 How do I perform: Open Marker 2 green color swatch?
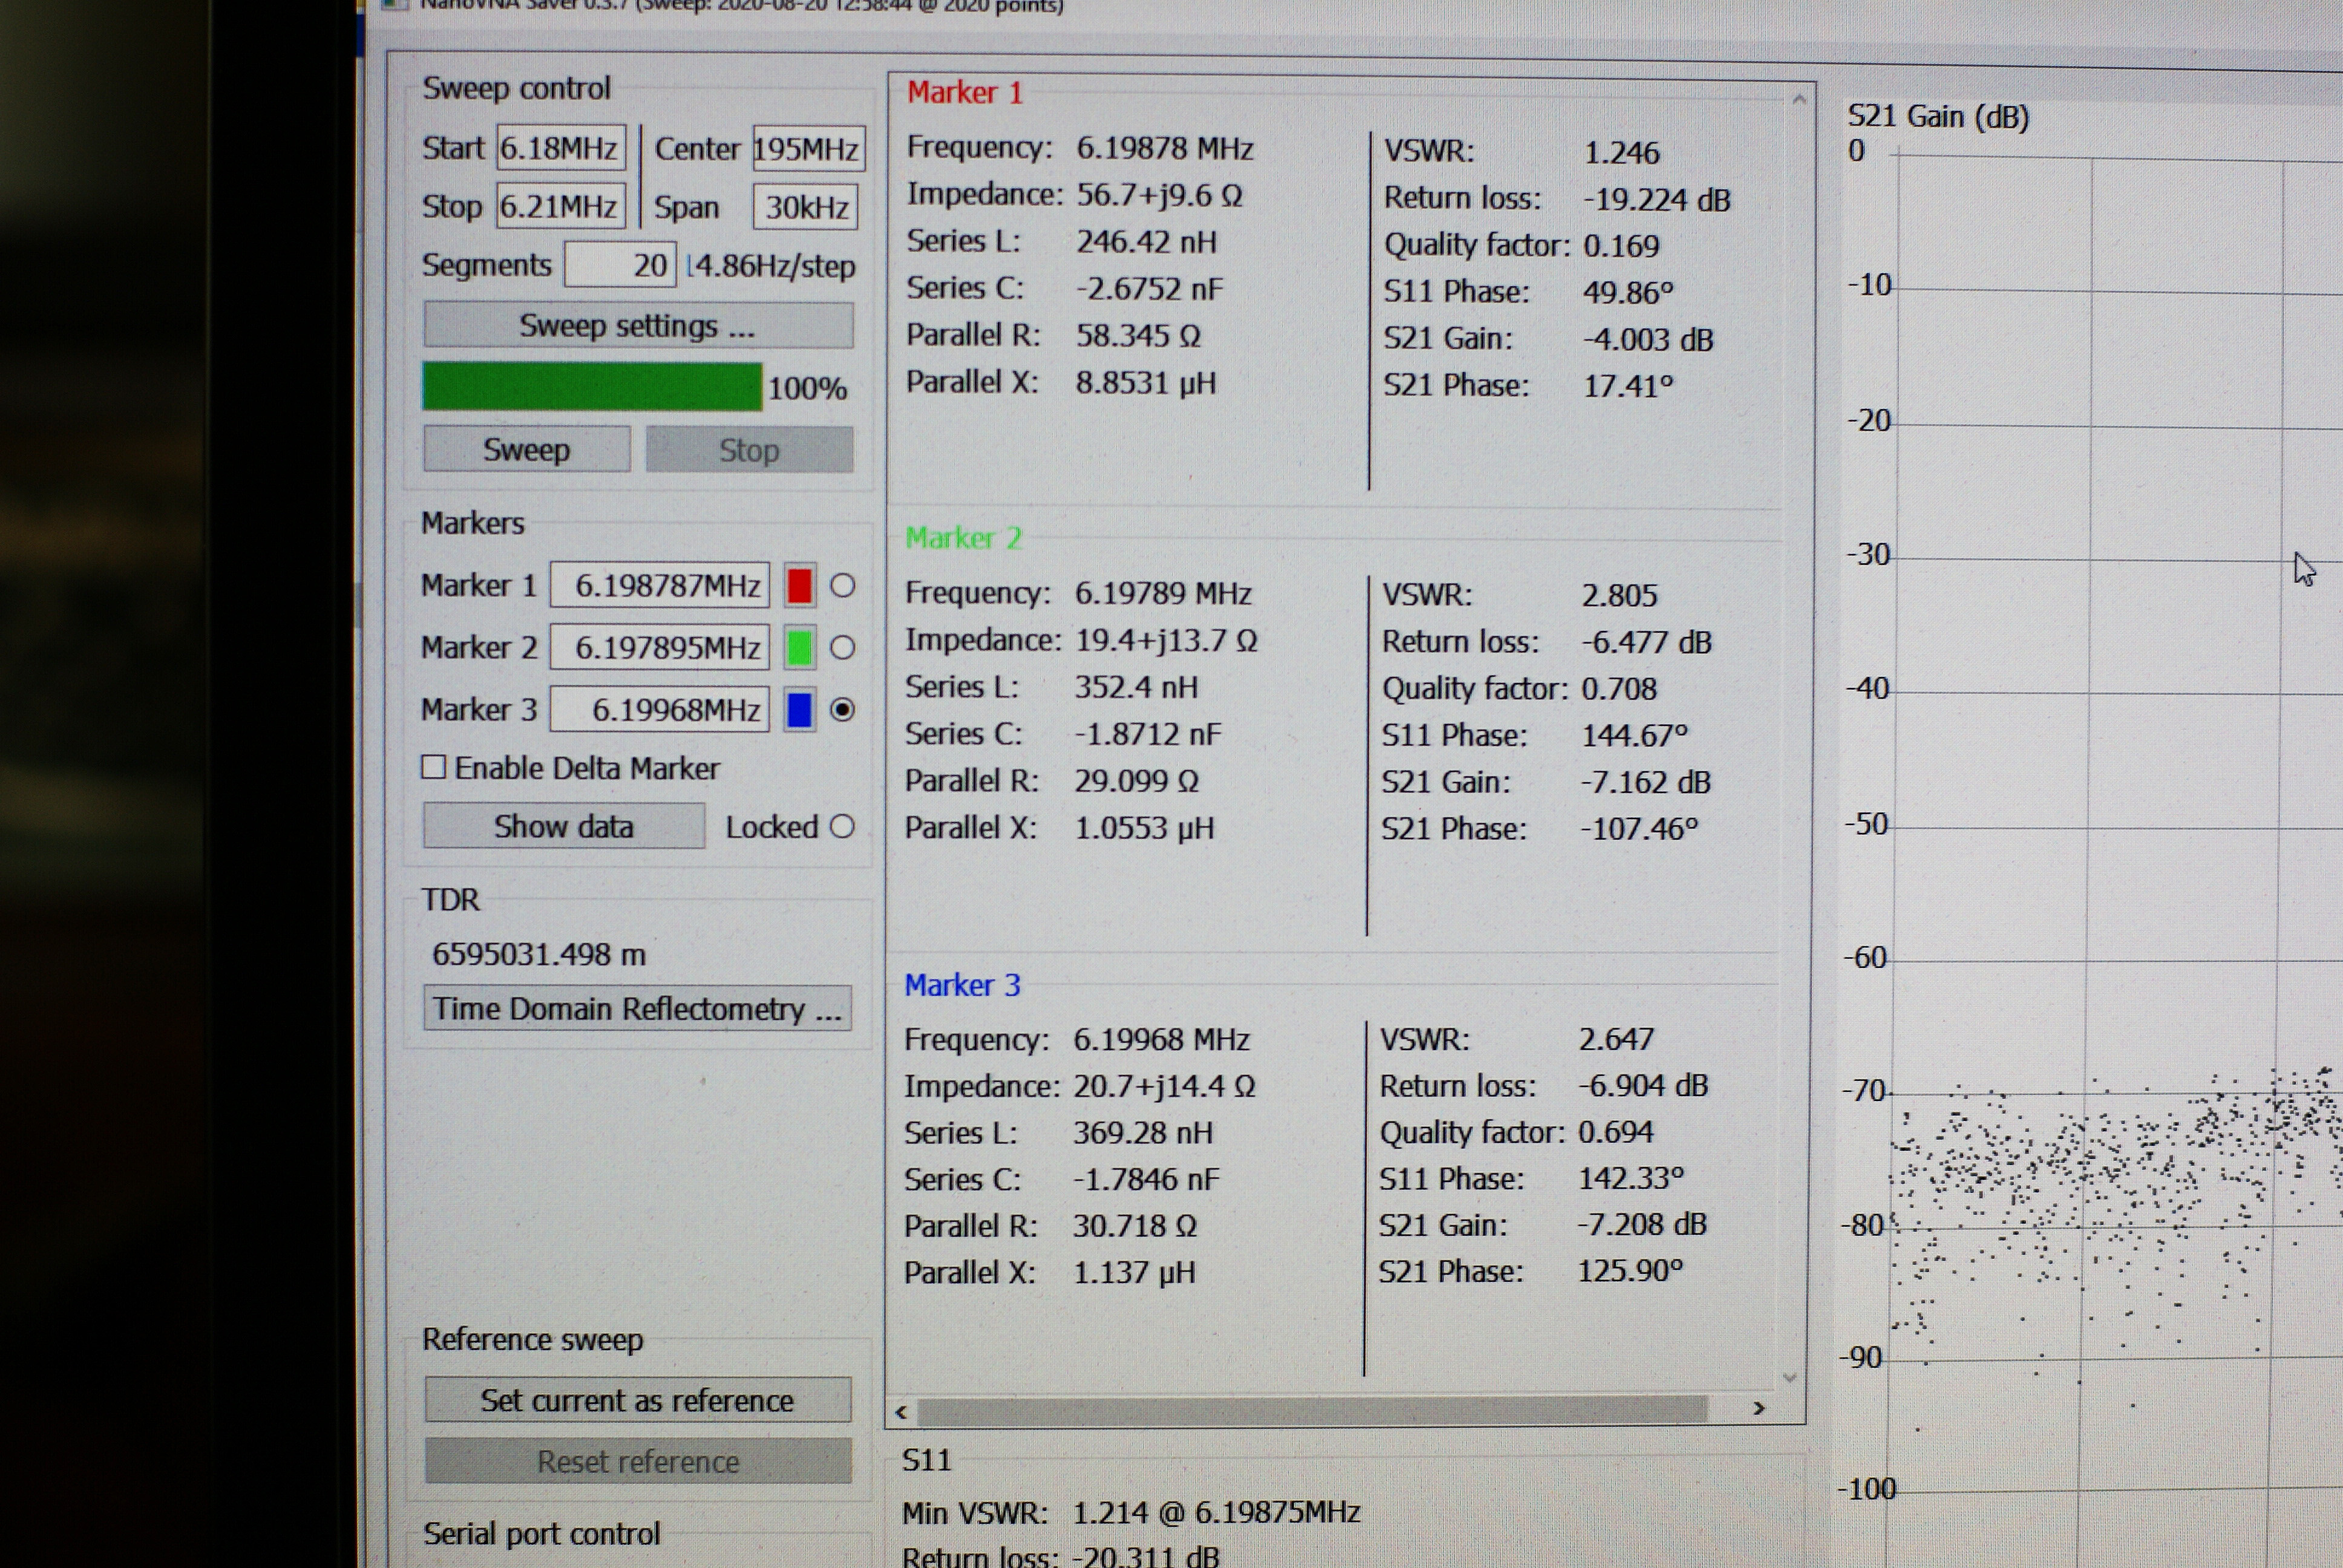[799, 648]
